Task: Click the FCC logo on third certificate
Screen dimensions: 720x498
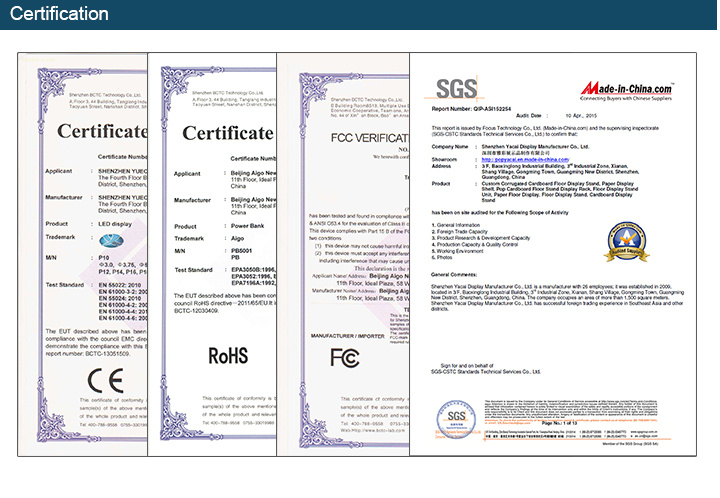Action: click(x=345, y=358)
